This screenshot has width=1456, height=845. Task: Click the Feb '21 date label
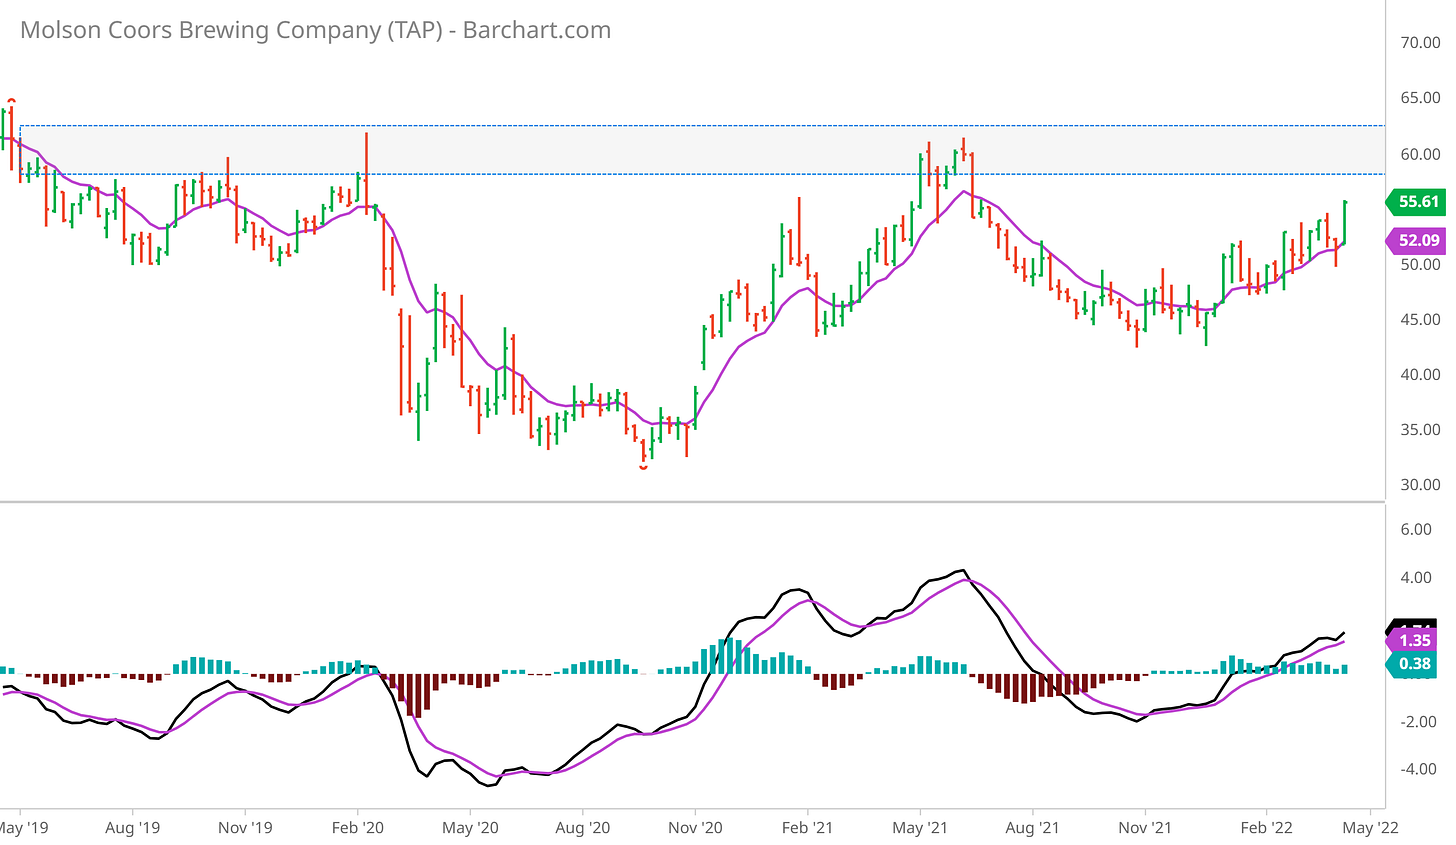808,828
